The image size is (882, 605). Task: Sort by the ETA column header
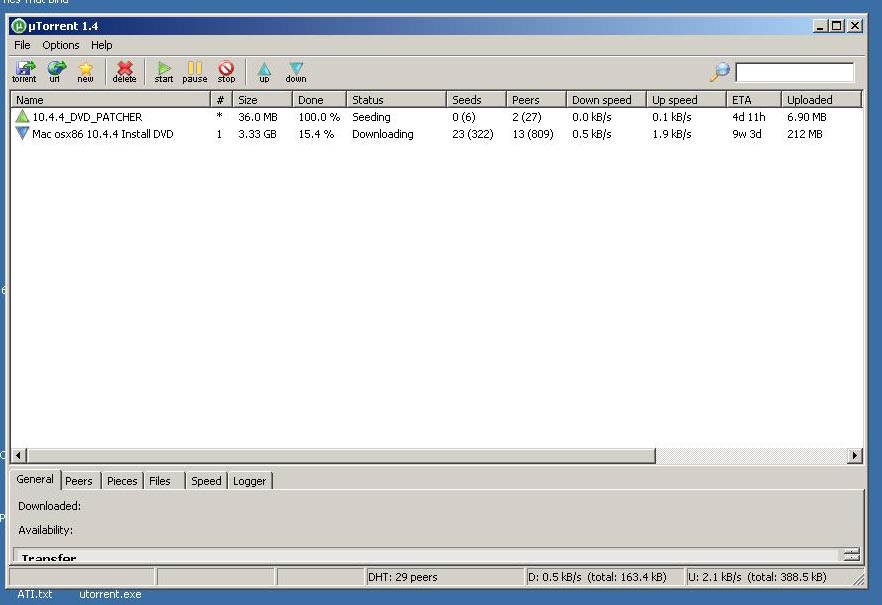[754, 100]
